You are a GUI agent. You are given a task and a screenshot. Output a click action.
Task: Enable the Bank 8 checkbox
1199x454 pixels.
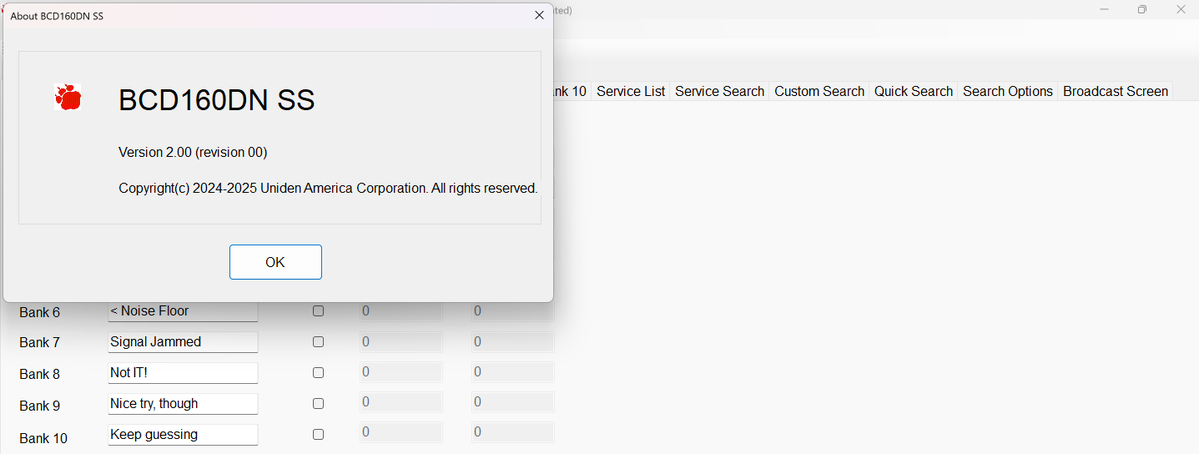pos(318,373)
